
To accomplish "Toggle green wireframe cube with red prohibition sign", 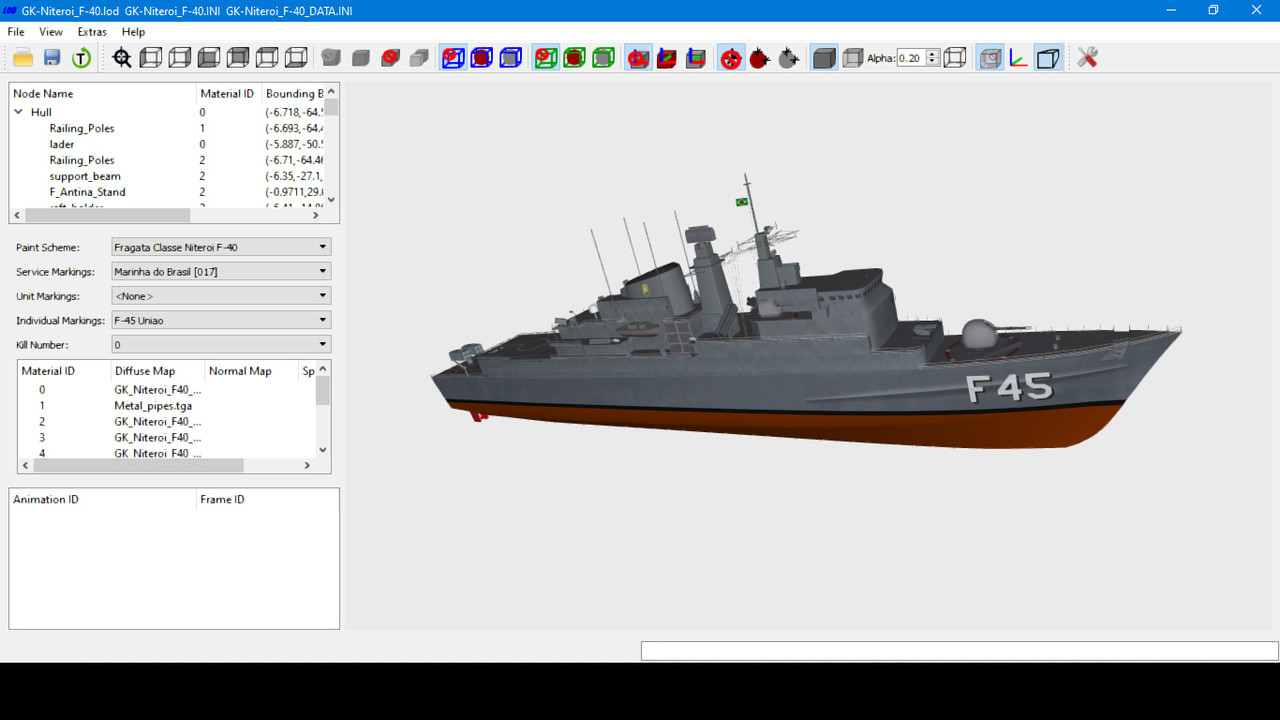I will 545,58.
